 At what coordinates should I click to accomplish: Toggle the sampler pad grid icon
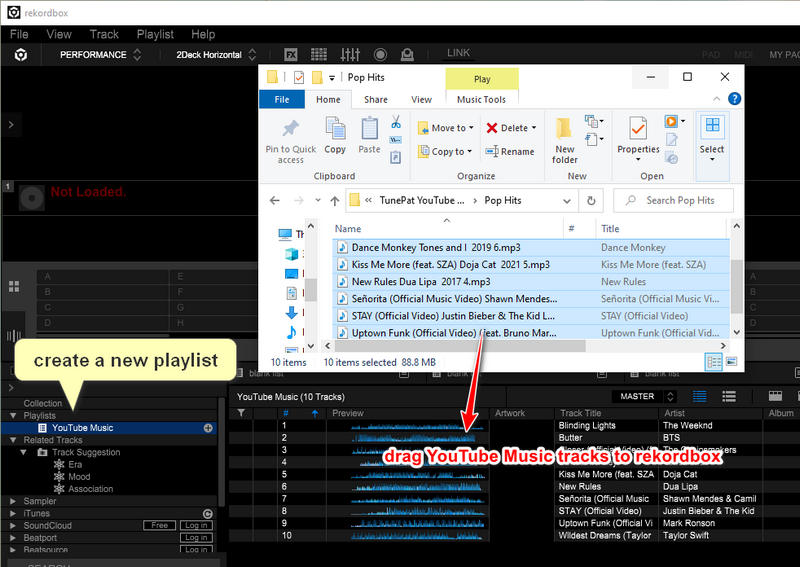(x=319, y=55)
